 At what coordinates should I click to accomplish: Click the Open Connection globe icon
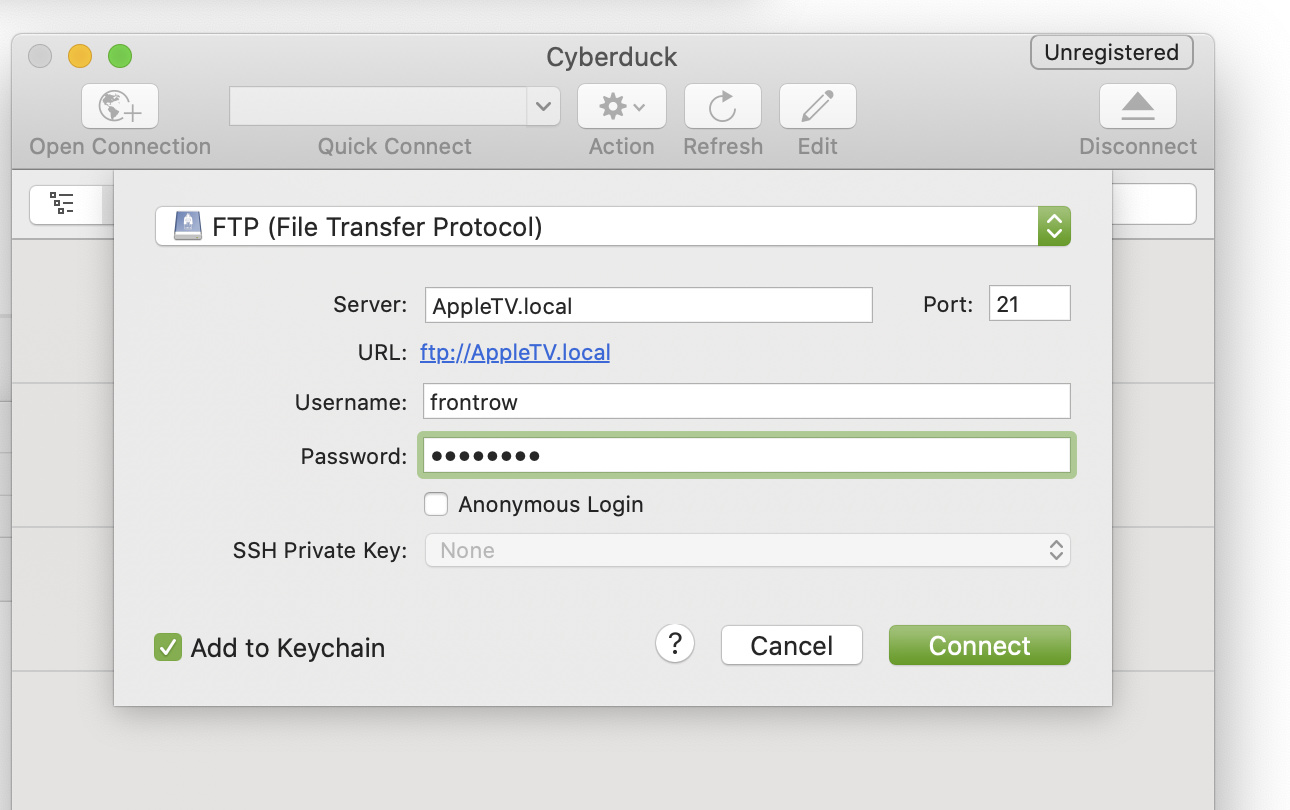coord(120,106)
